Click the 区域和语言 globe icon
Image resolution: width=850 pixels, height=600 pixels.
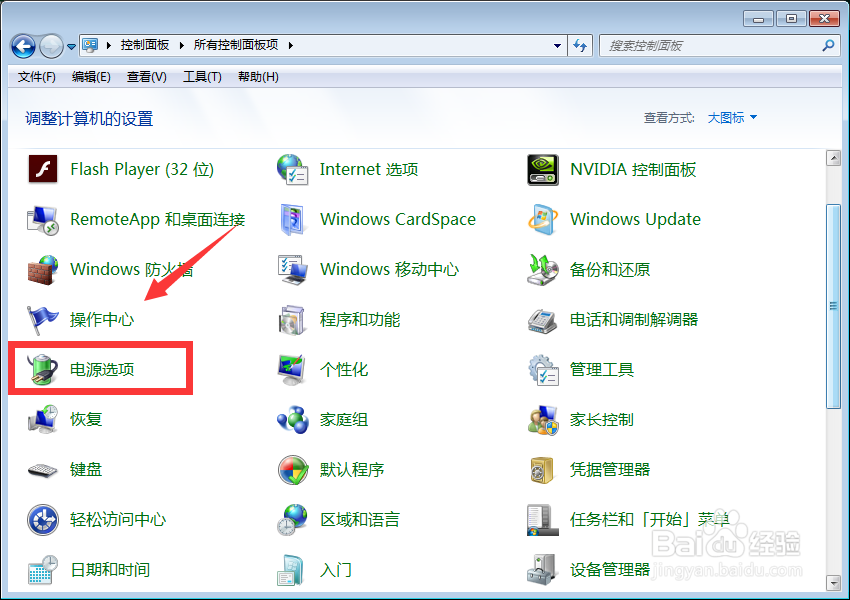[293, 520]
